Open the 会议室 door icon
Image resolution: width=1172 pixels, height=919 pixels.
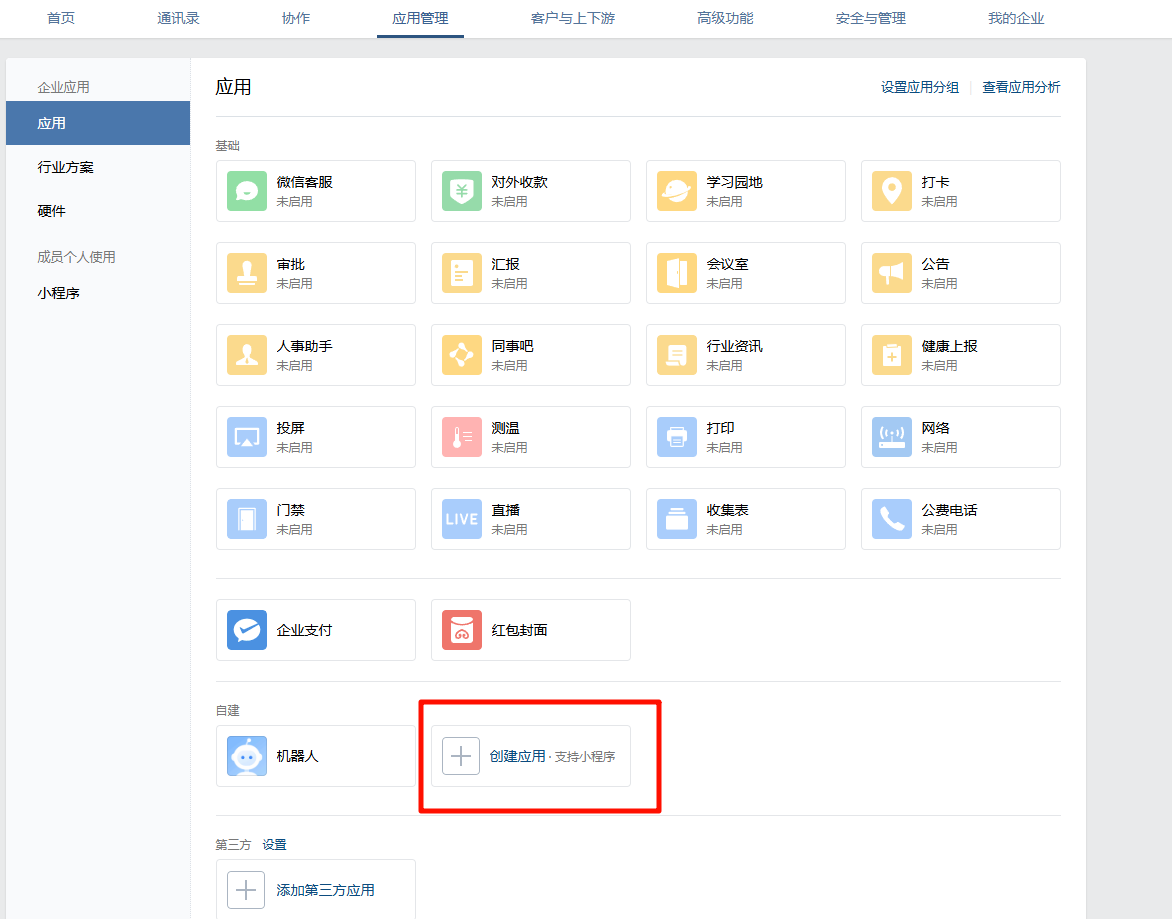pyautogui.click(x=676, y=273)
